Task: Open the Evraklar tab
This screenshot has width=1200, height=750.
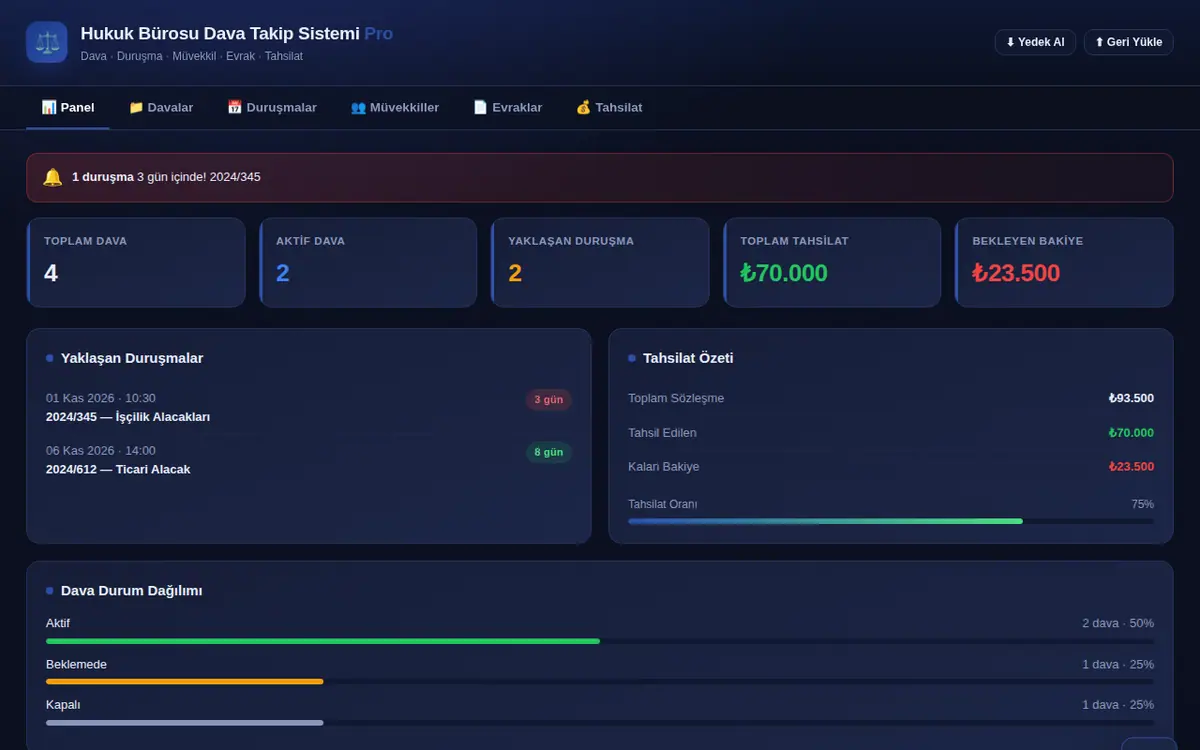Action: pos(508,107)
